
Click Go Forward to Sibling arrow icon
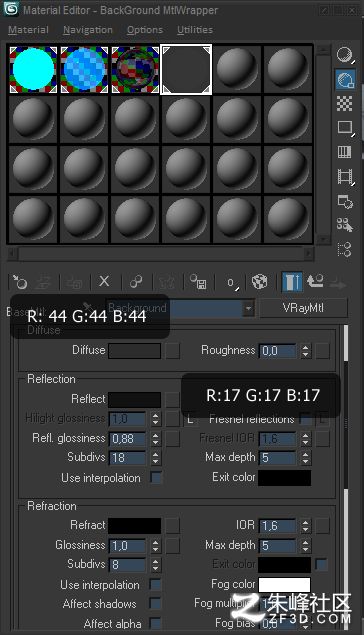(x=337, y=285)
